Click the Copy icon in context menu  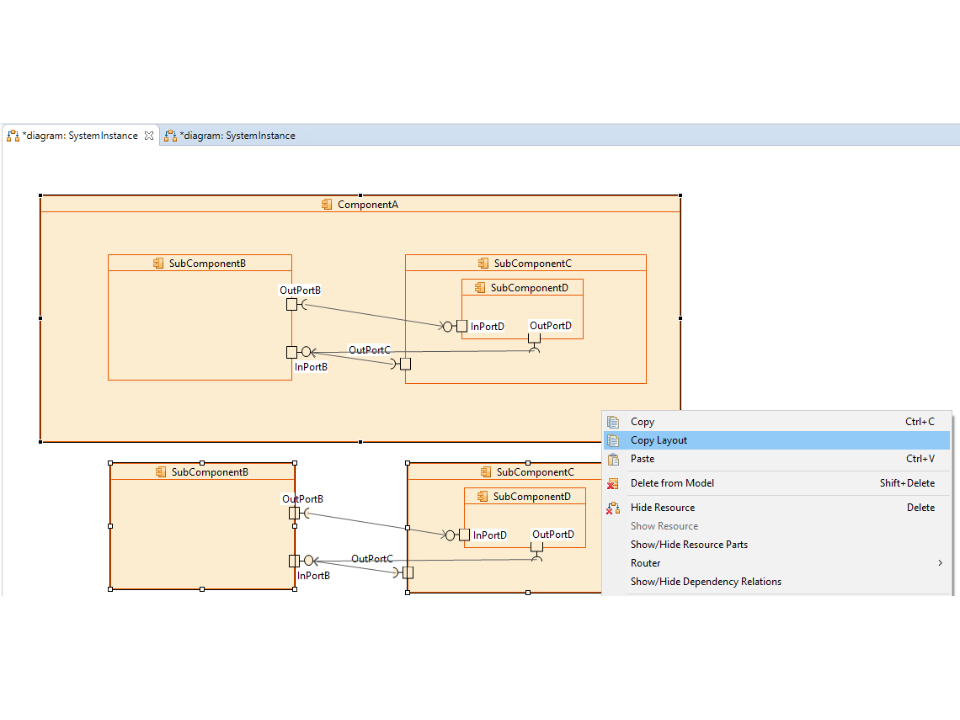tap(613, 422)
